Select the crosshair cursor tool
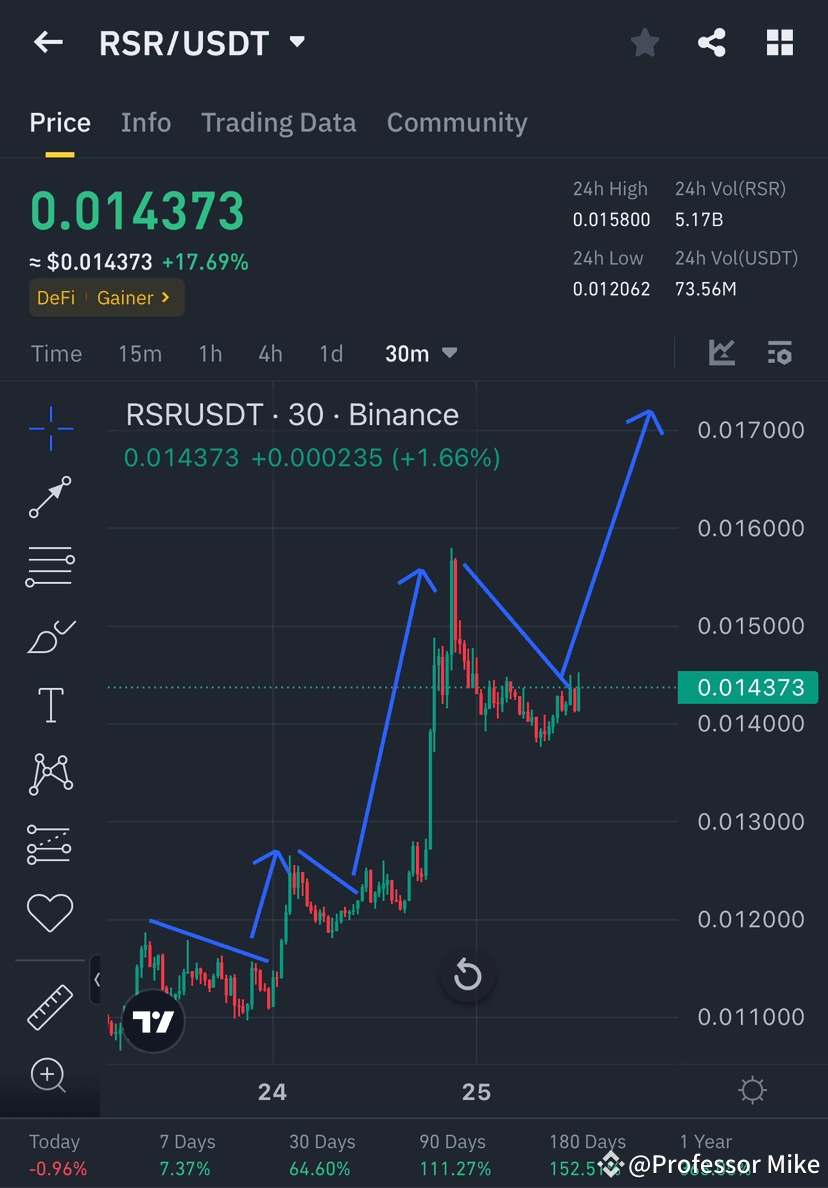 coord(49,428)
